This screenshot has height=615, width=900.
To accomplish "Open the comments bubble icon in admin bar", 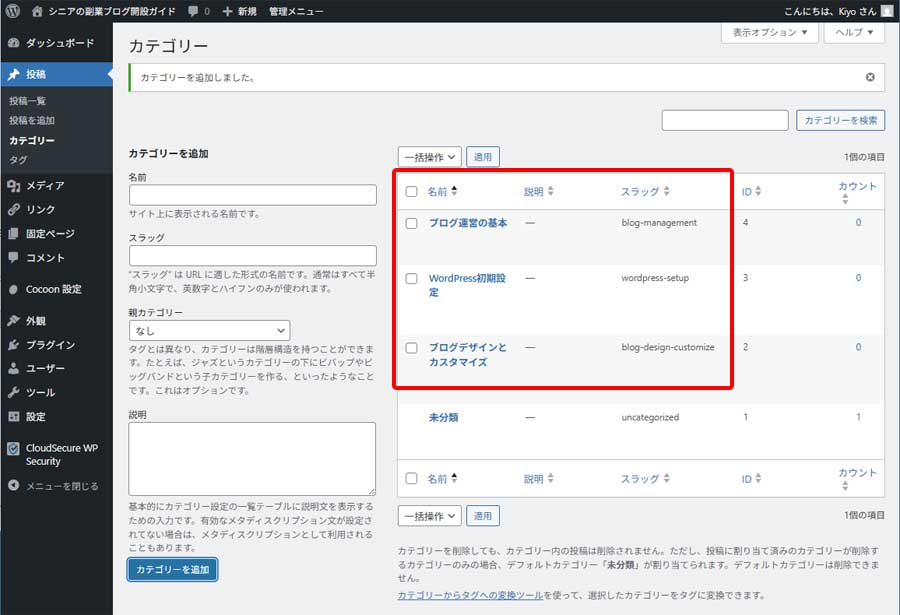I will 192,11.
